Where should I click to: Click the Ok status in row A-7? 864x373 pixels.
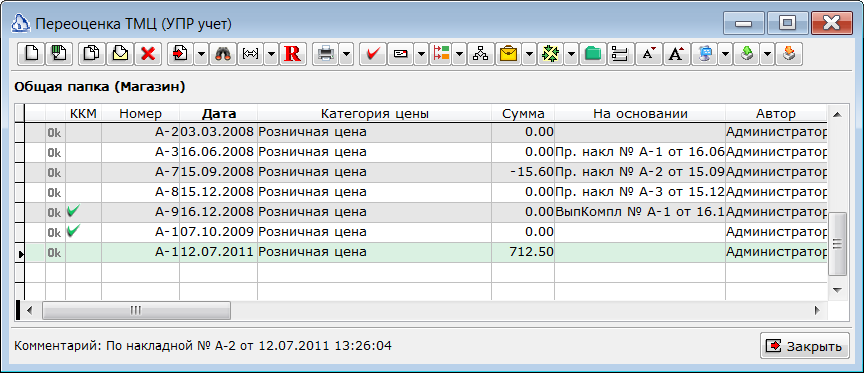click(x=55, y=172)
